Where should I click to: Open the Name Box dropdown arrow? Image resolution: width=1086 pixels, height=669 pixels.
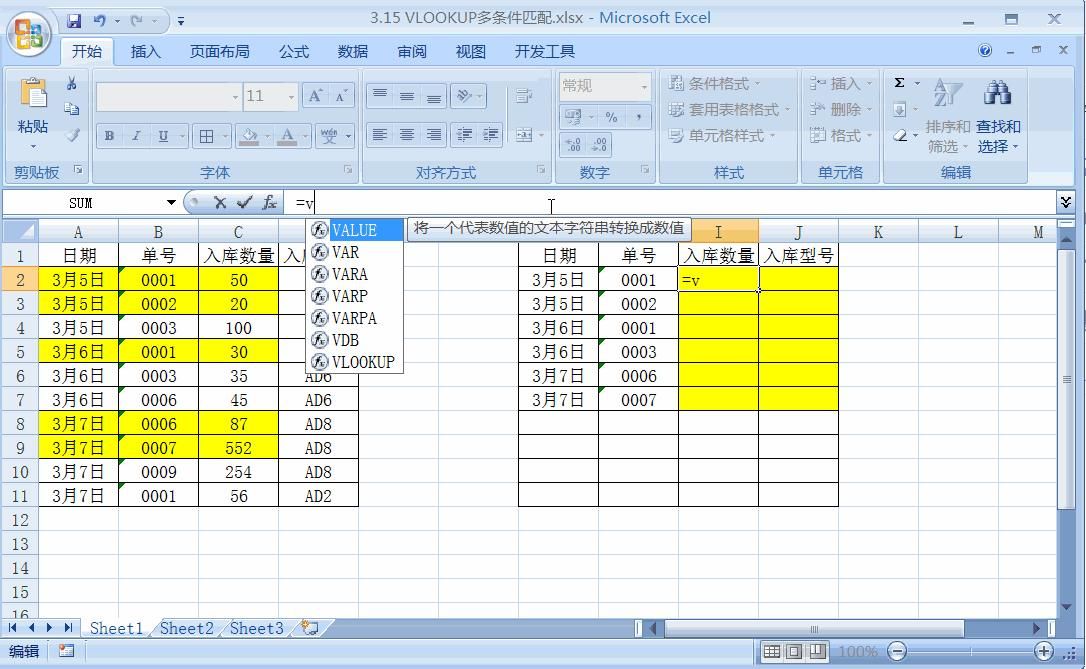coord(170,202)
